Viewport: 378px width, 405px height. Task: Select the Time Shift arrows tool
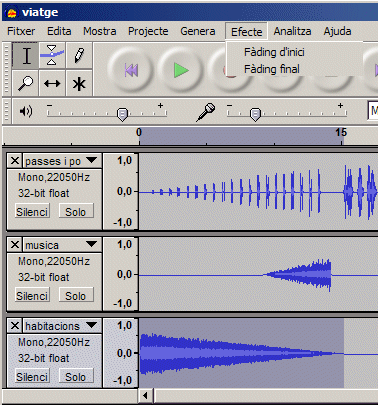(52, 83)
